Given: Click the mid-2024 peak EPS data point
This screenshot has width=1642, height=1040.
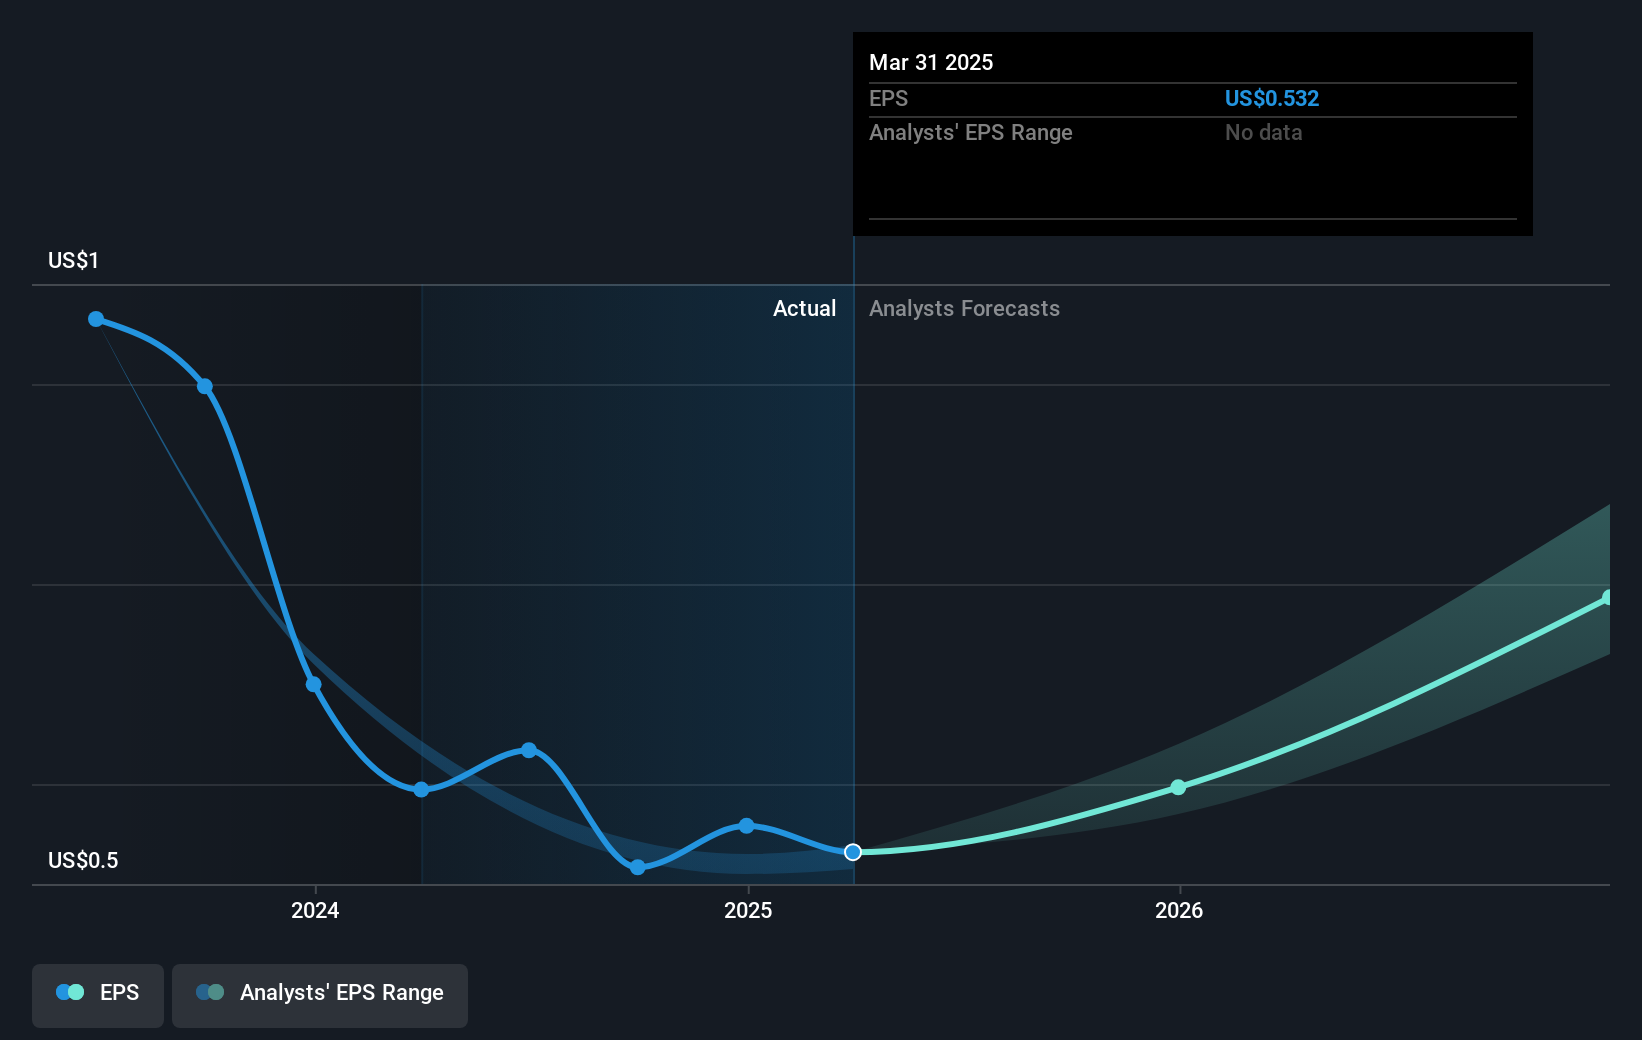Looking at the screenshot, I should click(529, 750).
